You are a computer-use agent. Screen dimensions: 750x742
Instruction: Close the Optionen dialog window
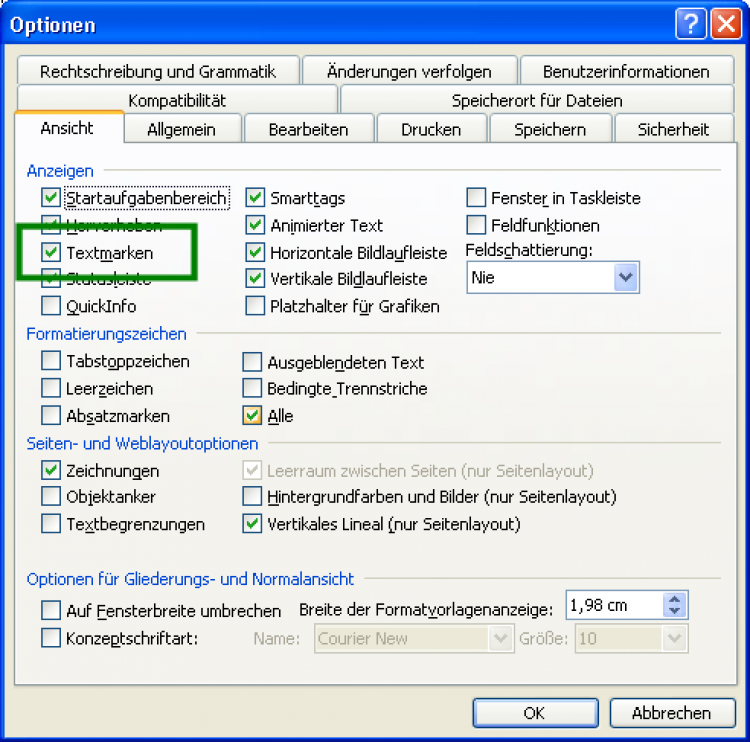click(725, 25)
